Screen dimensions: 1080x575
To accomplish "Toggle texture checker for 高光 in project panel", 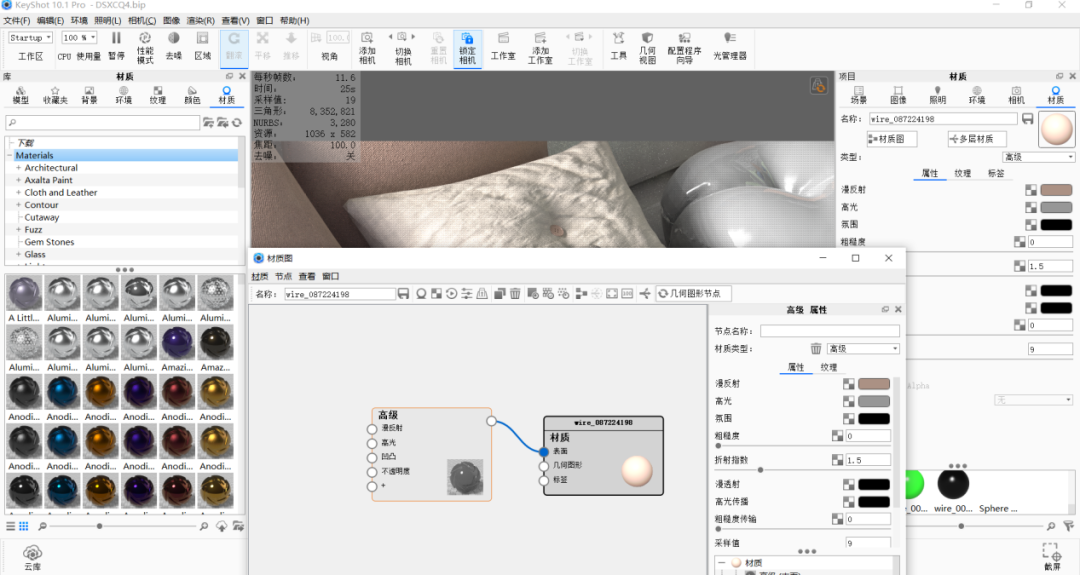I will pos(1030,207).
